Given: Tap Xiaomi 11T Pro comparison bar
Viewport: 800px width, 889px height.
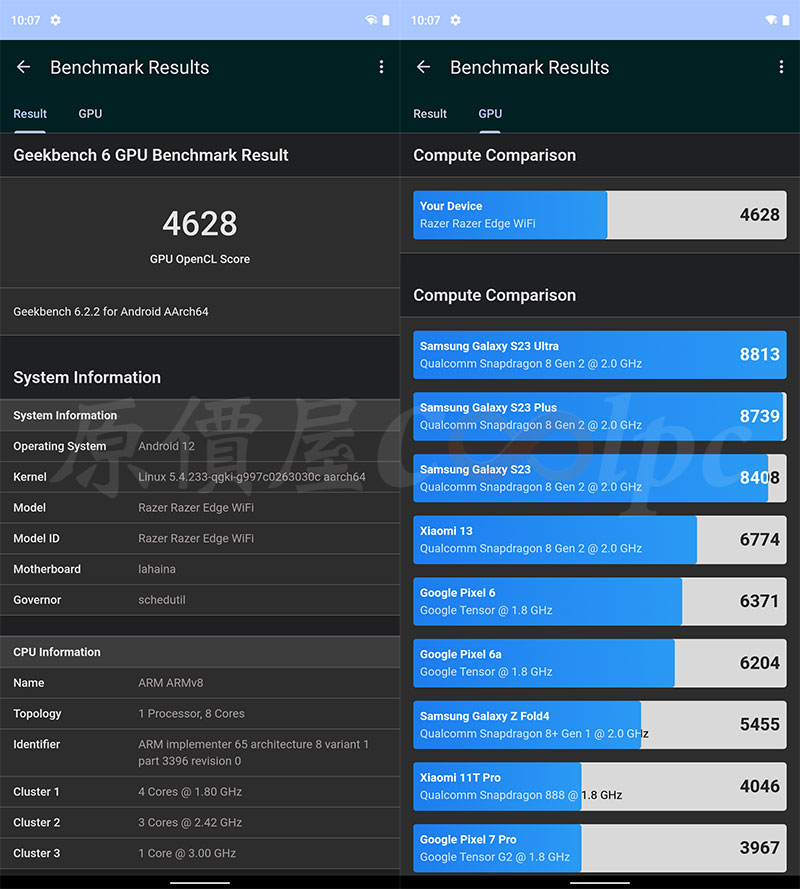Looking at the screenshot, I should [600, 786].
